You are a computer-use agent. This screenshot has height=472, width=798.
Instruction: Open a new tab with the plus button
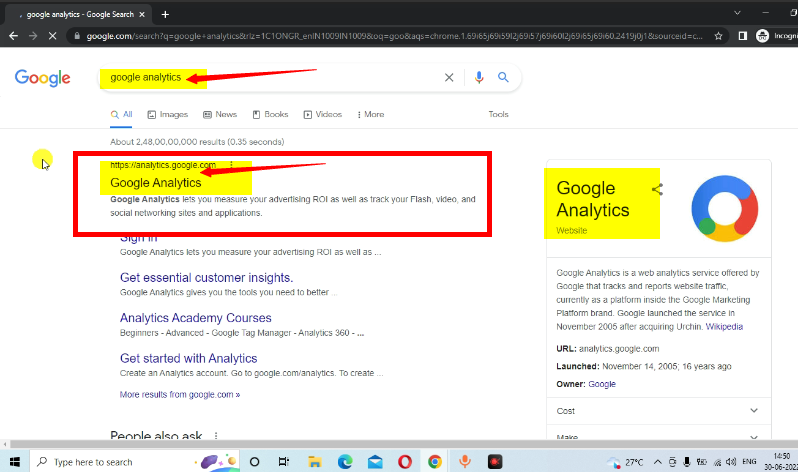[165, 14]
